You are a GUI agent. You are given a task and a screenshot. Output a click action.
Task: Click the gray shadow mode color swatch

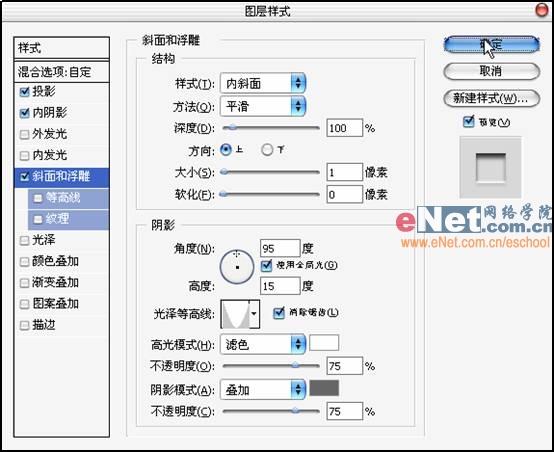click(x=324, y=388)
